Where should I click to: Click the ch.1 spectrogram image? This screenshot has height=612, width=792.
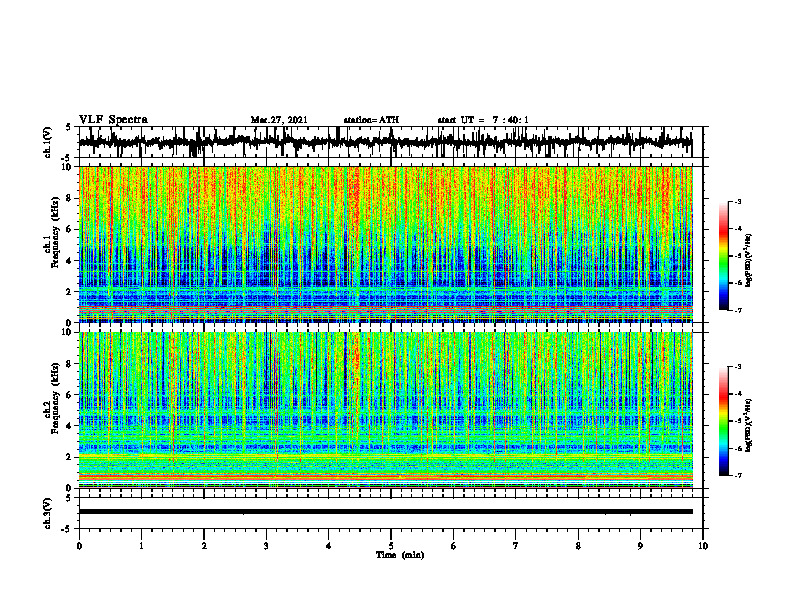pyautogui.click(x=385, y=244)
